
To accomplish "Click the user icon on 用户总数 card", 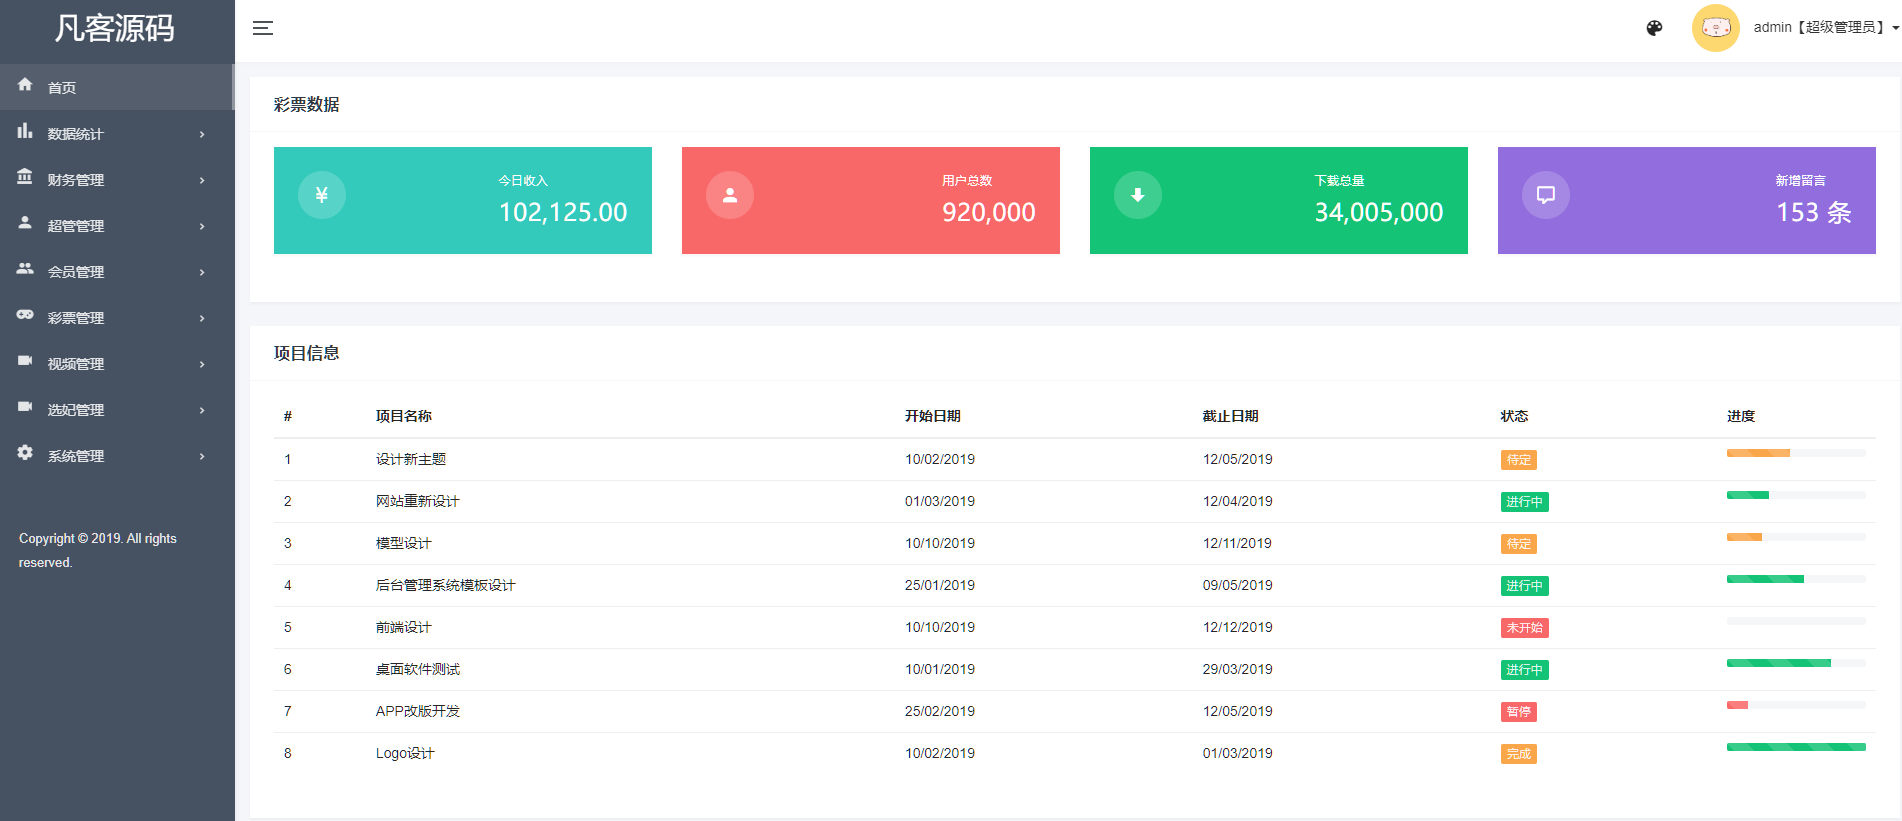I will click(x=730, y=195).
